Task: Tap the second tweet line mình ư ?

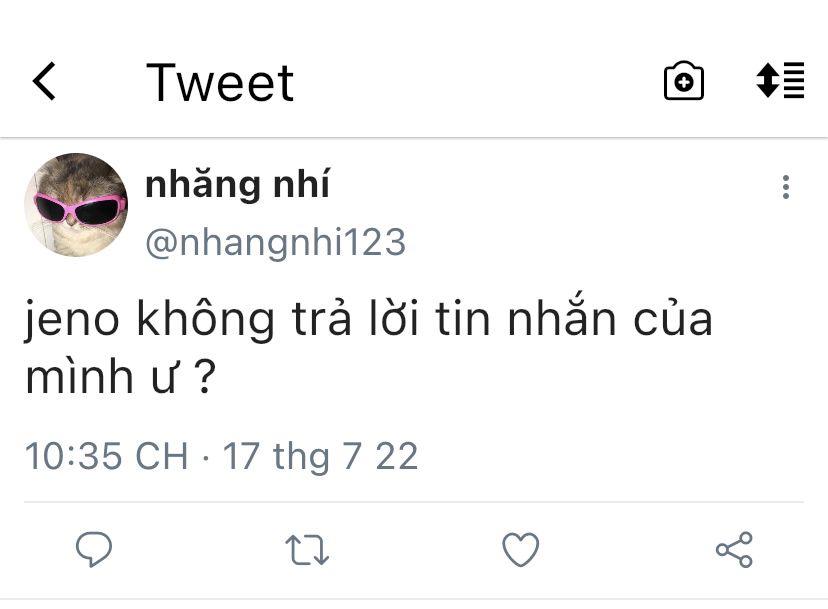Action: tap(121, 377)
